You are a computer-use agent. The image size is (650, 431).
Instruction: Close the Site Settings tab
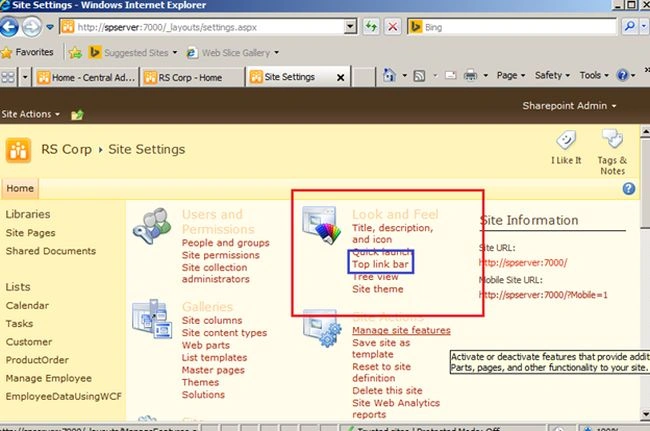[340, 77]
